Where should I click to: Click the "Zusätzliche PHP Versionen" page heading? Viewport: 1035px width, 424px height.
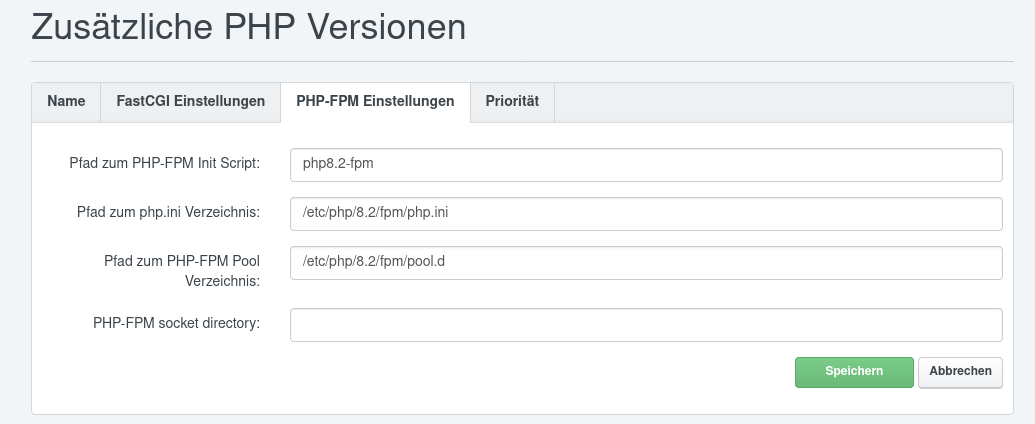coord(249,27)
